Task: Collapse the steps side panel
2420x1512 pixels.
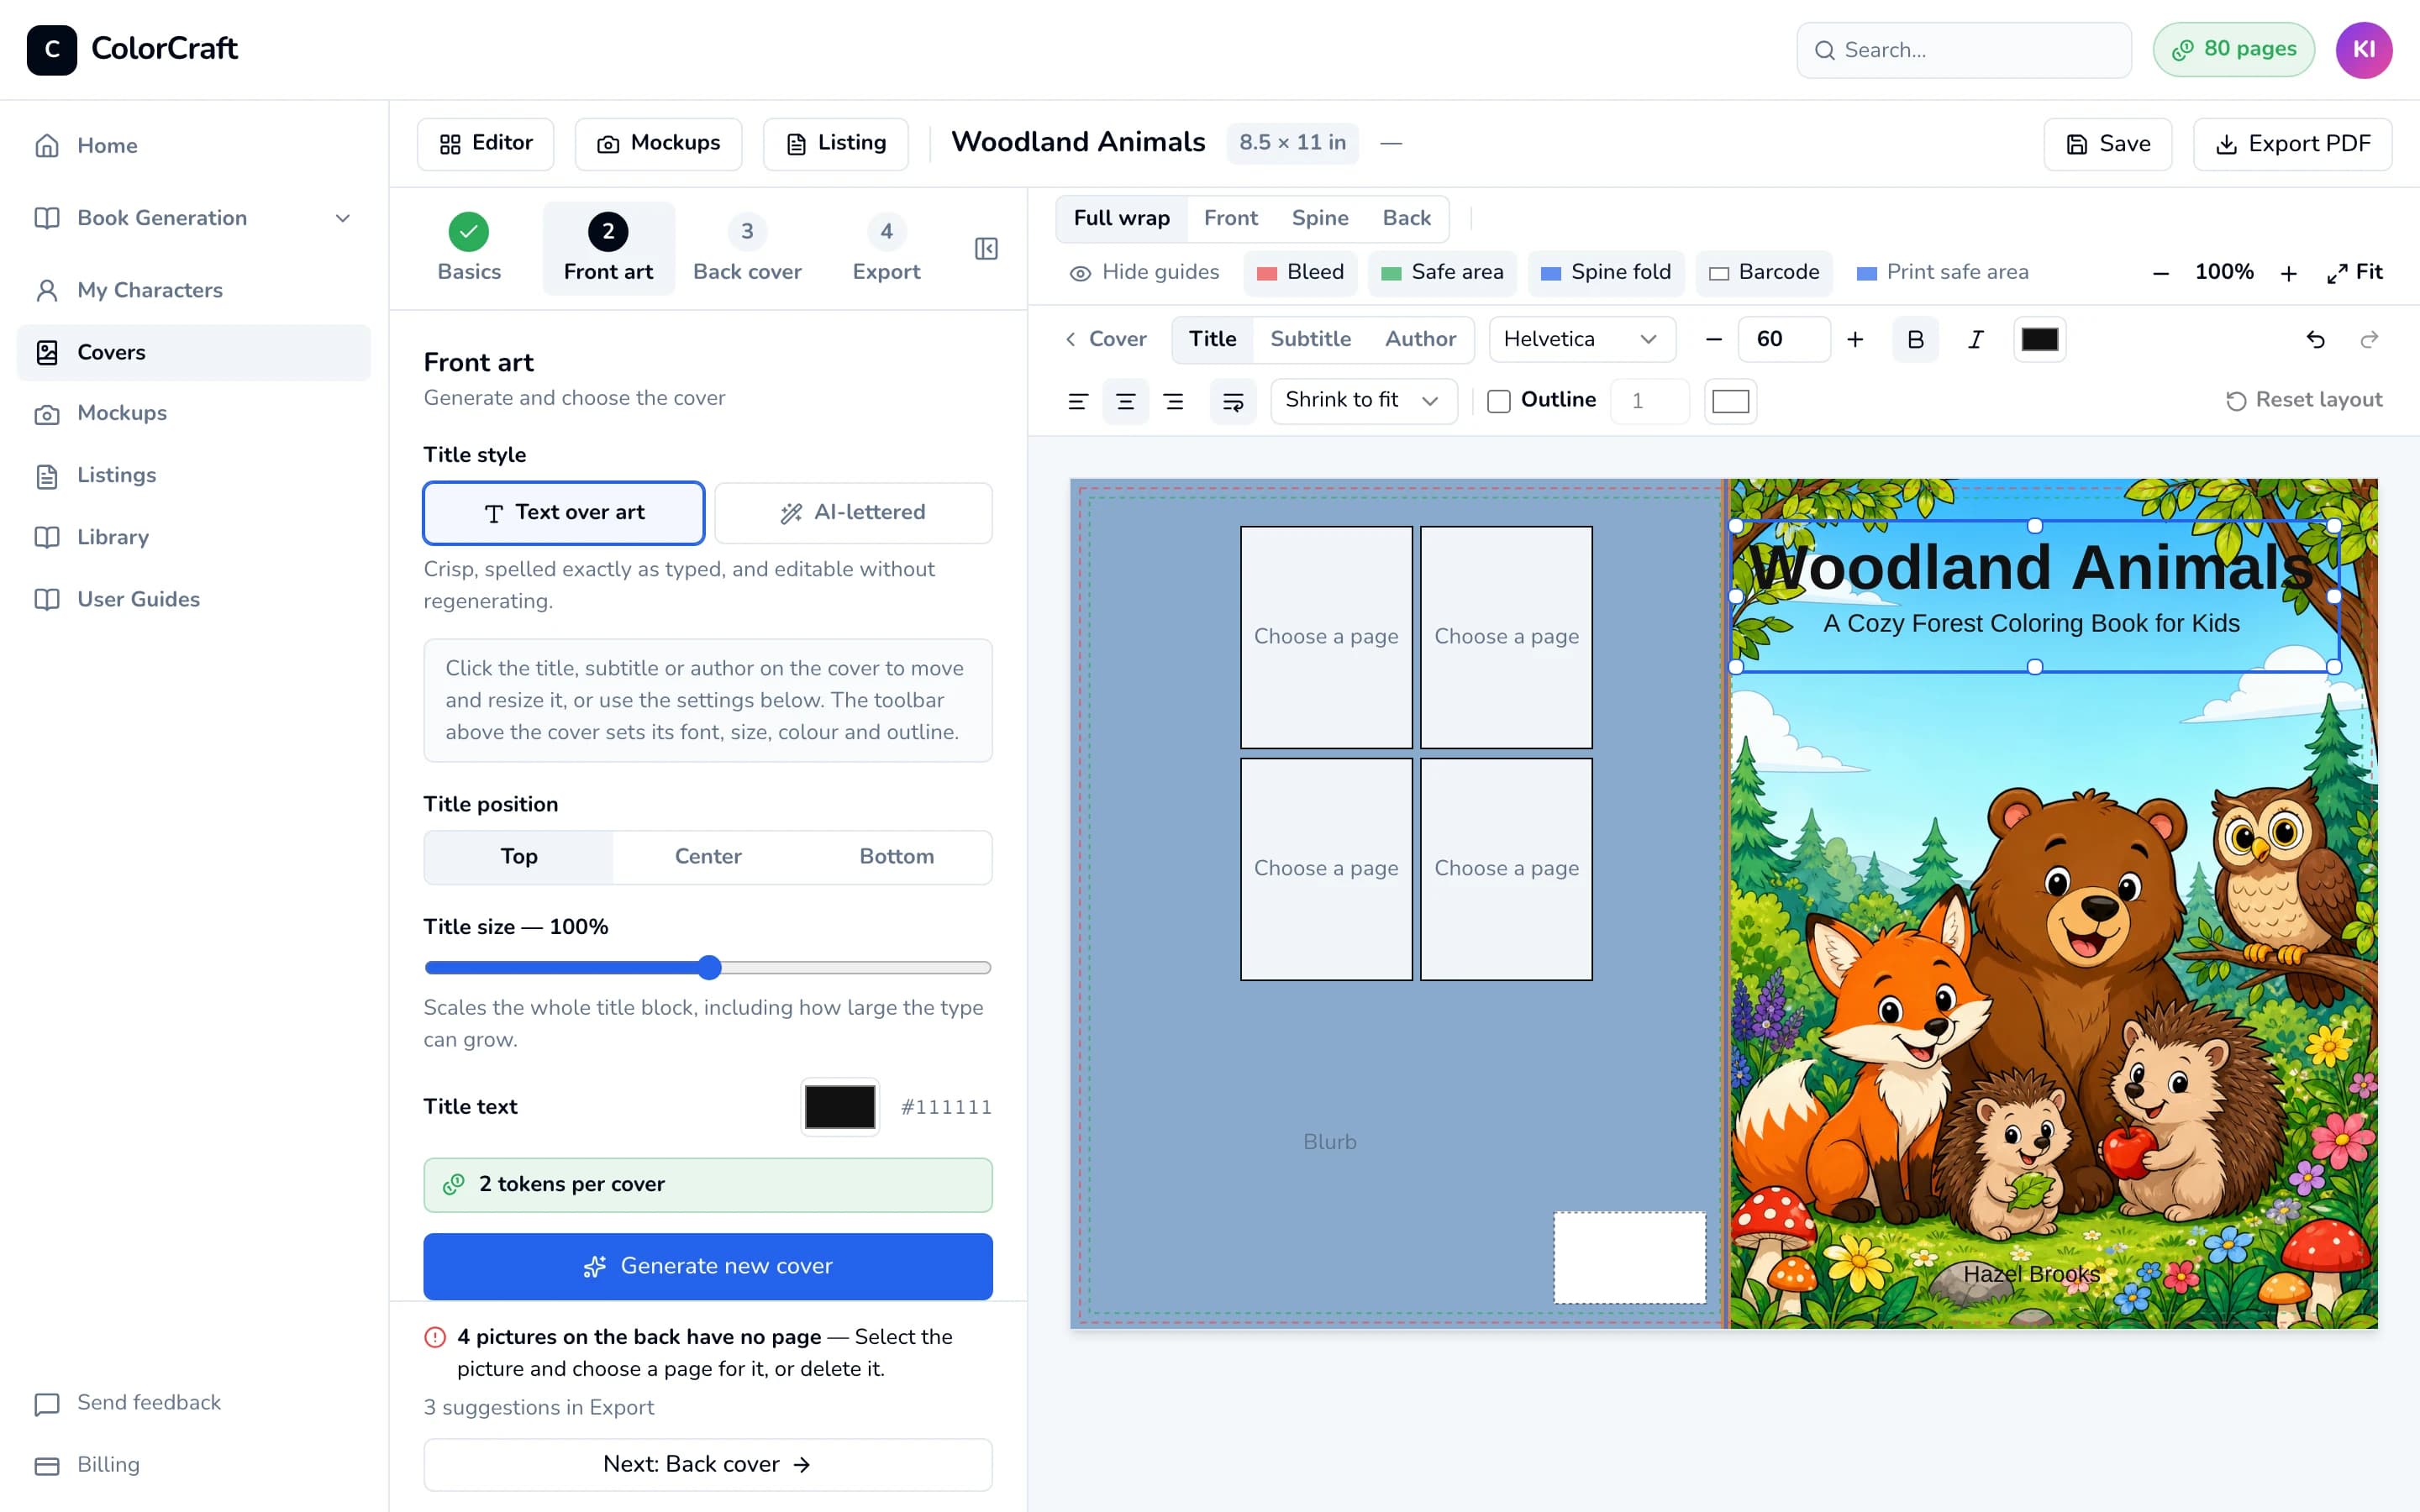Action: [986, 248]
